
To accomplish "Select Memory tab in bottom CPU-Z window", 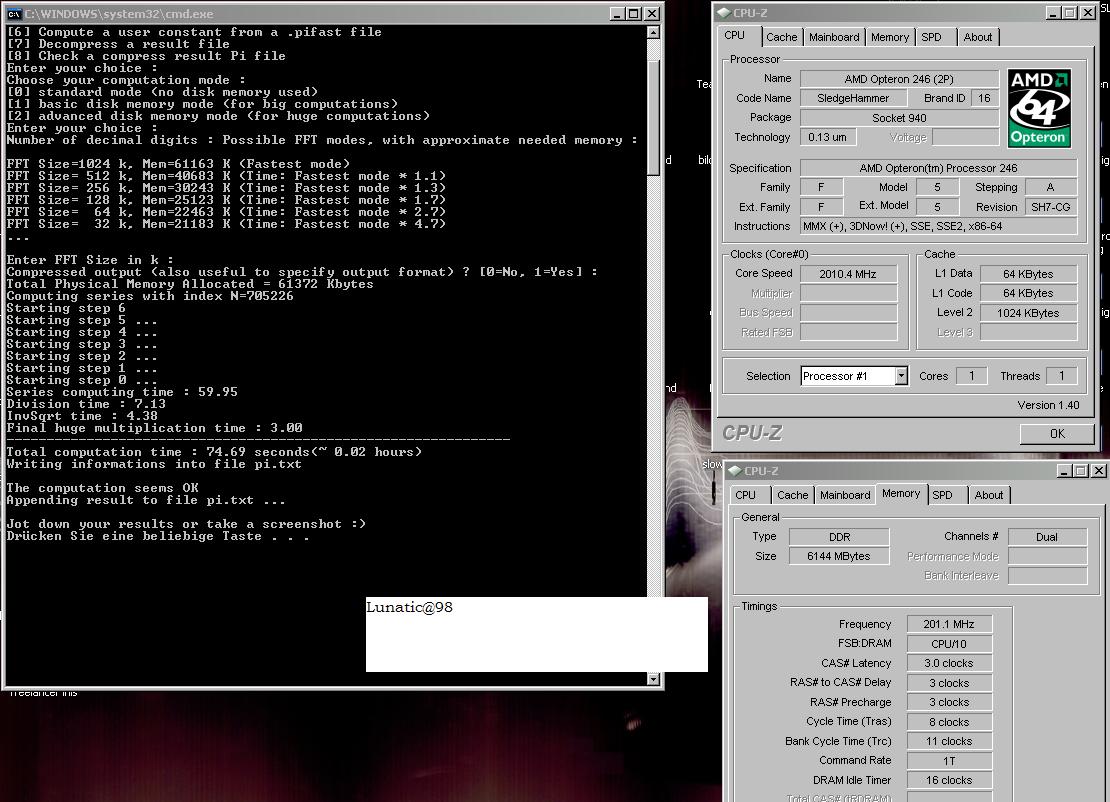I will [900, 493].
